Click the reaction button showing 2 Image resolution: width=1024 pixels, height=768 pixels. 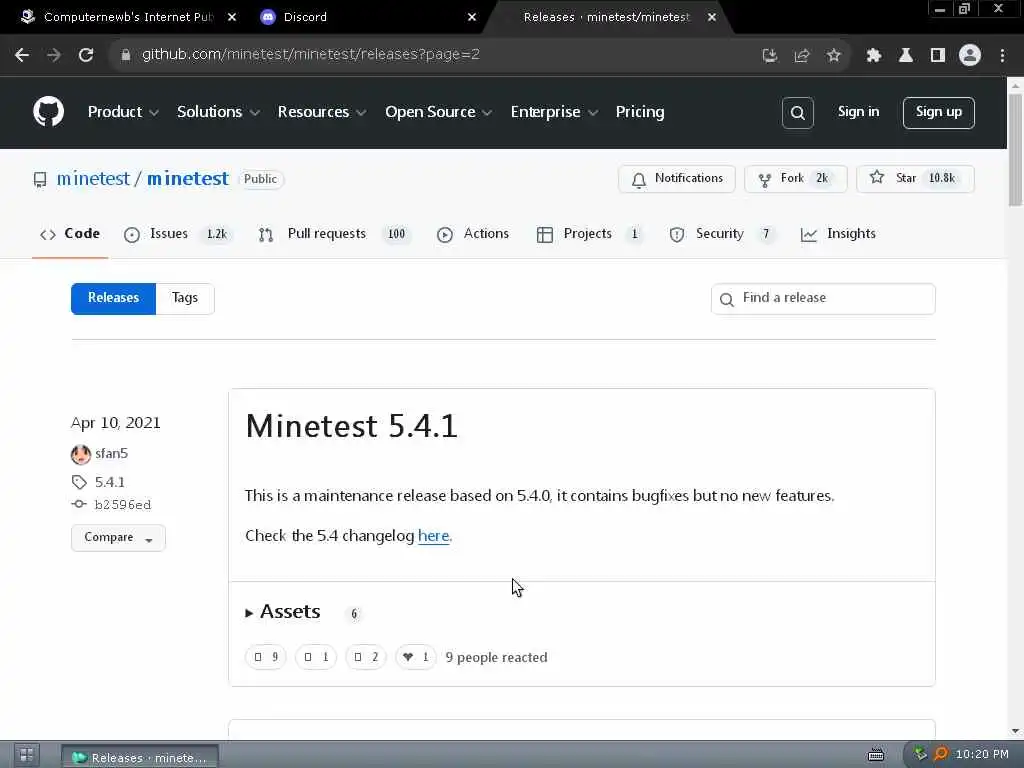coord(366,657)
